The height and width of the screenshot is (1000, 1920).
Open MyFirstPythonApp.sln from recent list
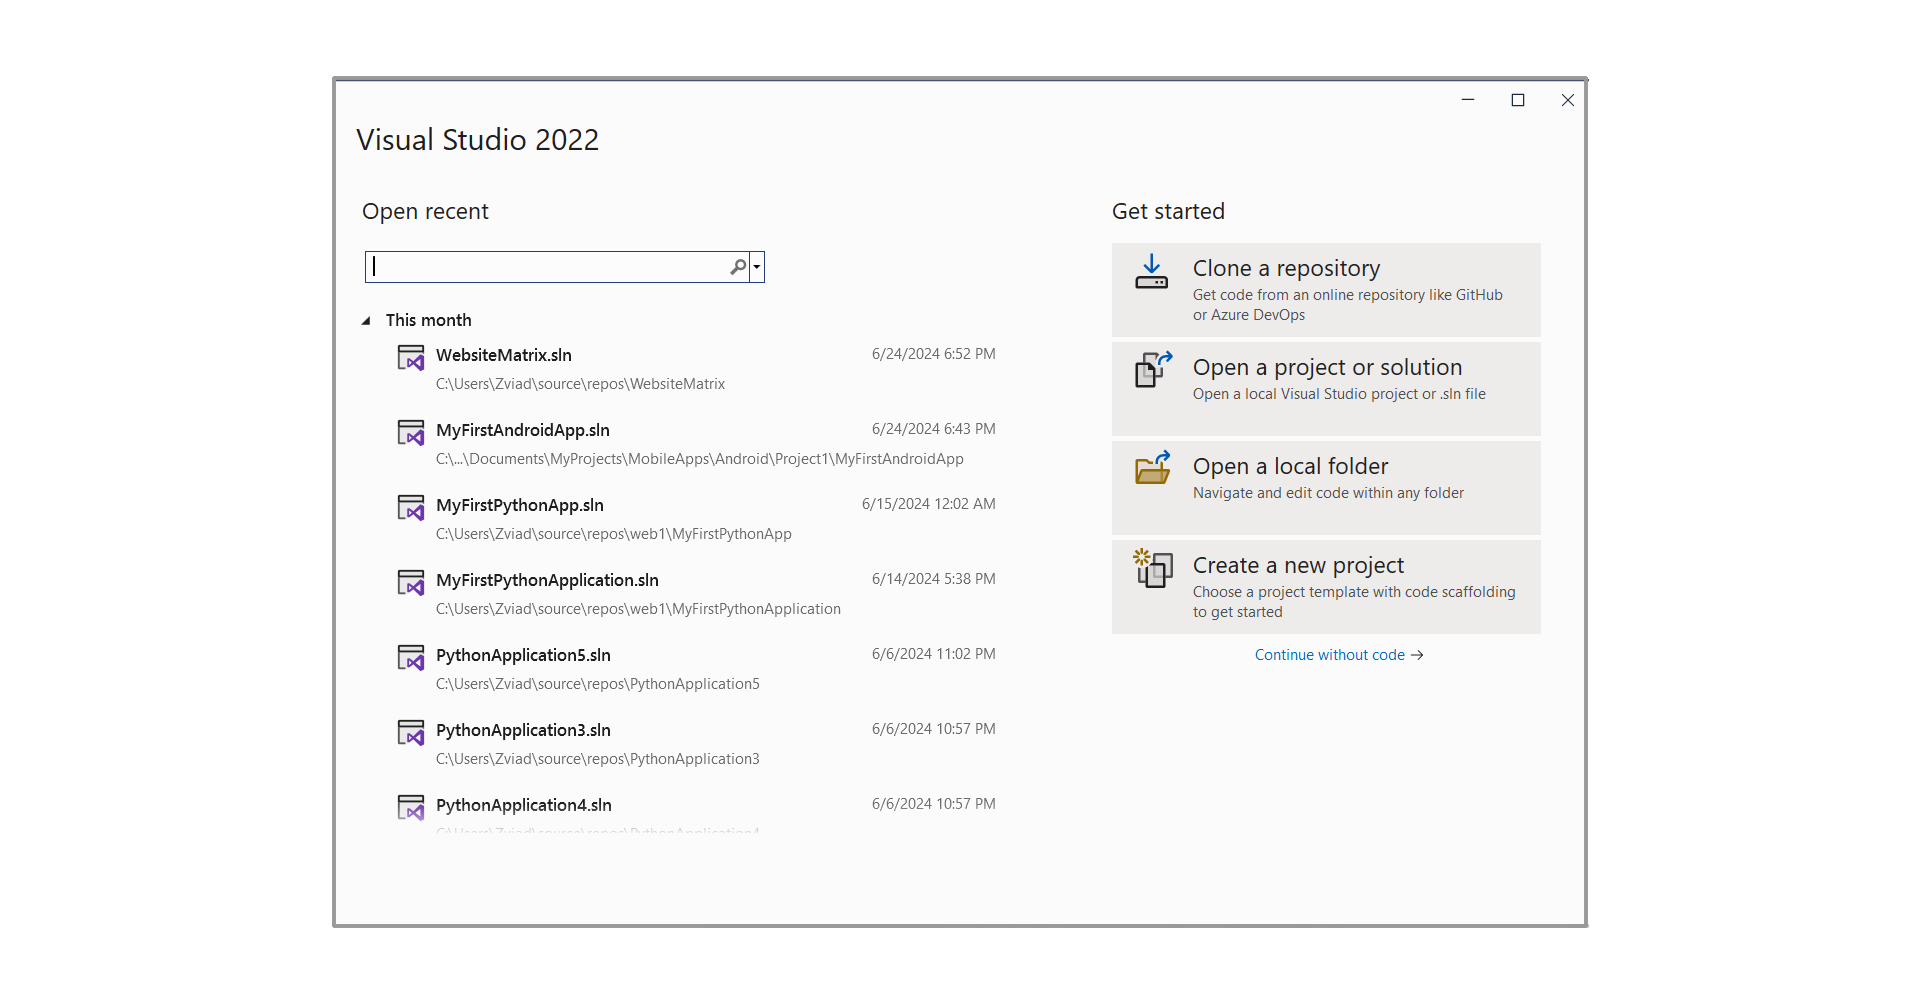(x=520, y=506)
